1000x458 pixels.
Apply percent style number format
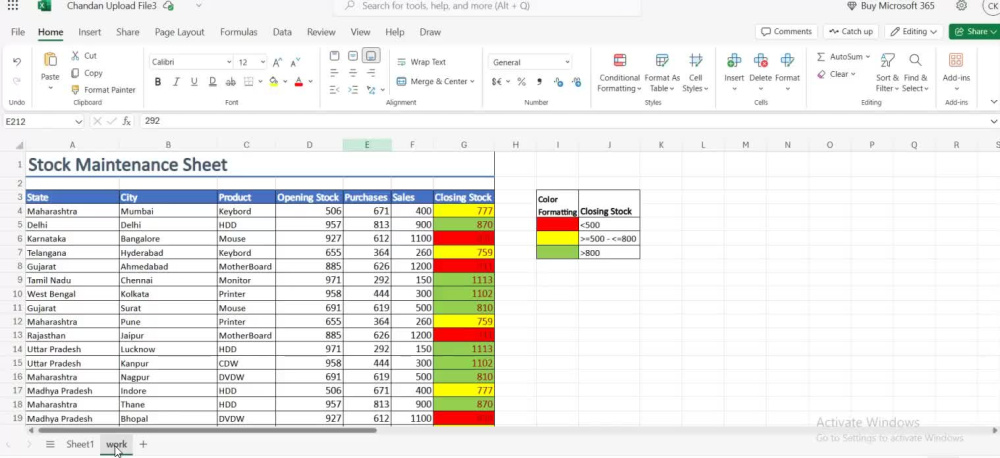[x=522, y=82]
